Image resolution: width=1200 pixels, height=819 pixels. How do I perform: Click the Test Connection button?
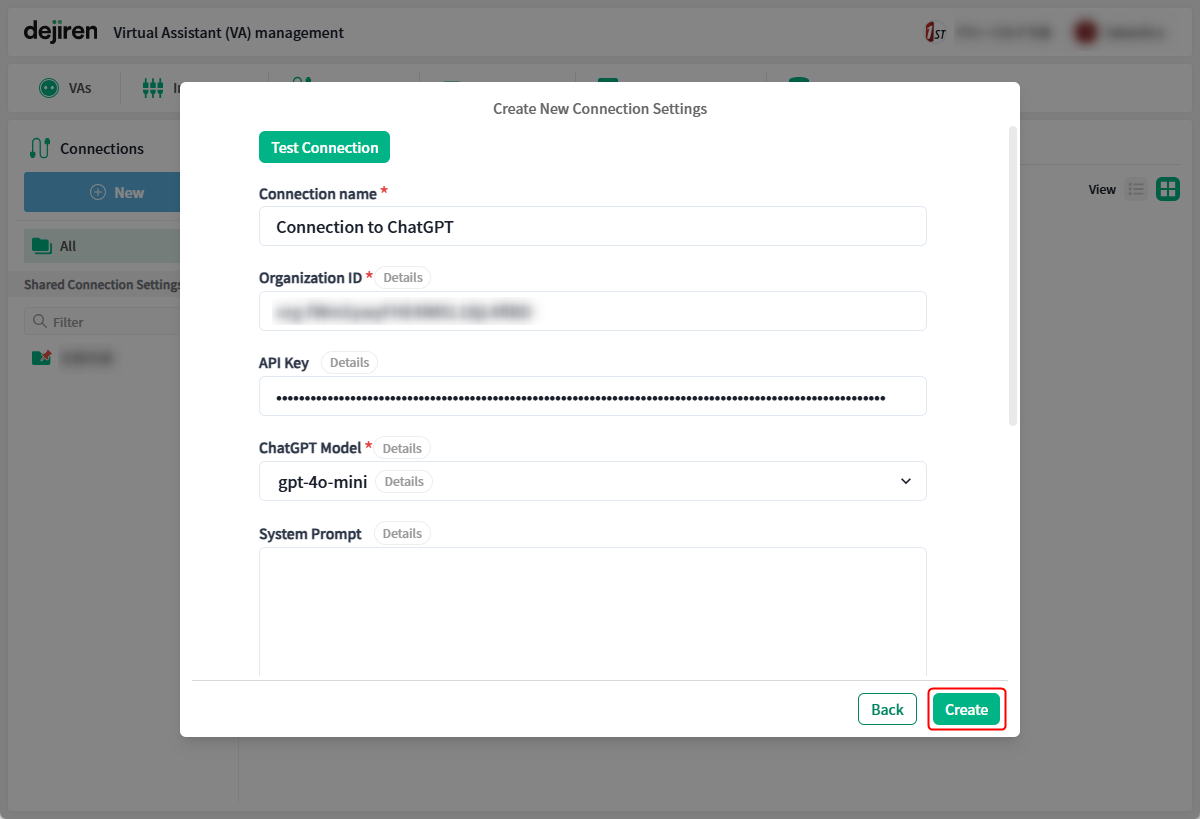click(x=324, y=147)
